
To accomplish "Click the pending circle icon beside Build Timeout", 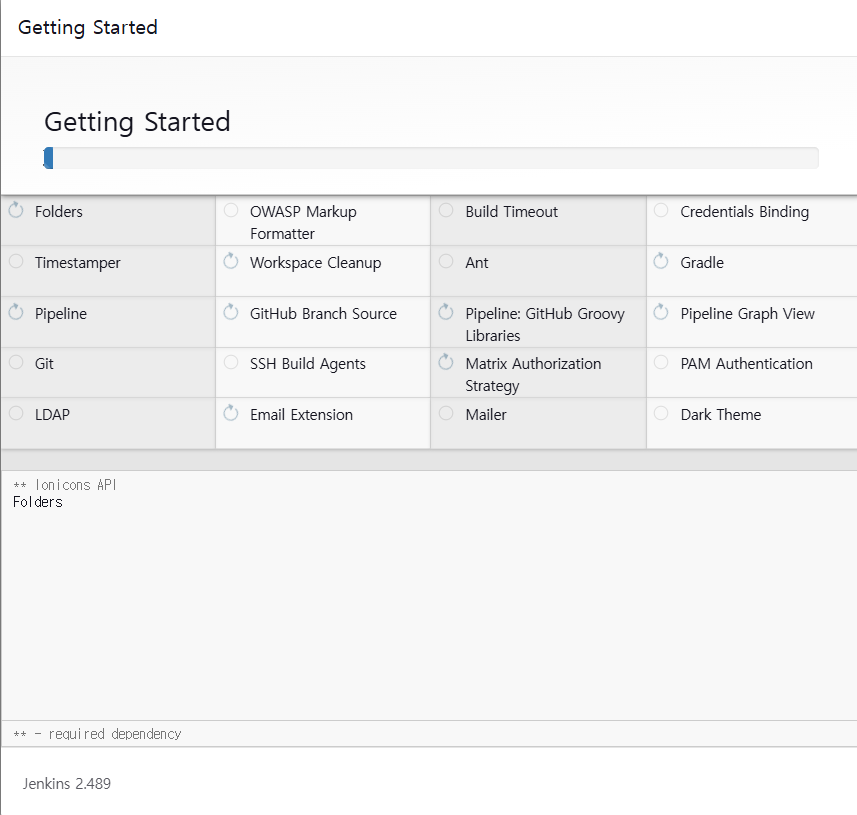I will click(446, 210).
